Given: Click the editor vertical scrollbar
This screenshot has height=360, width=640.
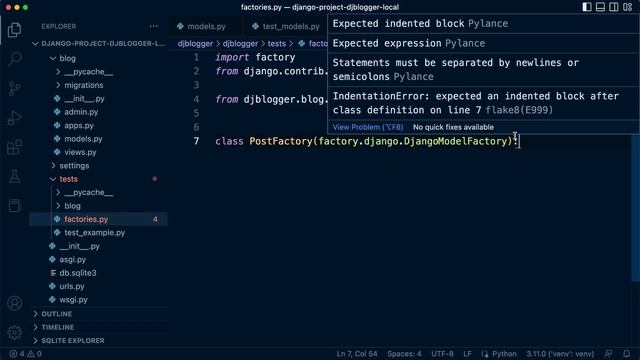Looking at the screenshot, I should 636,208.
